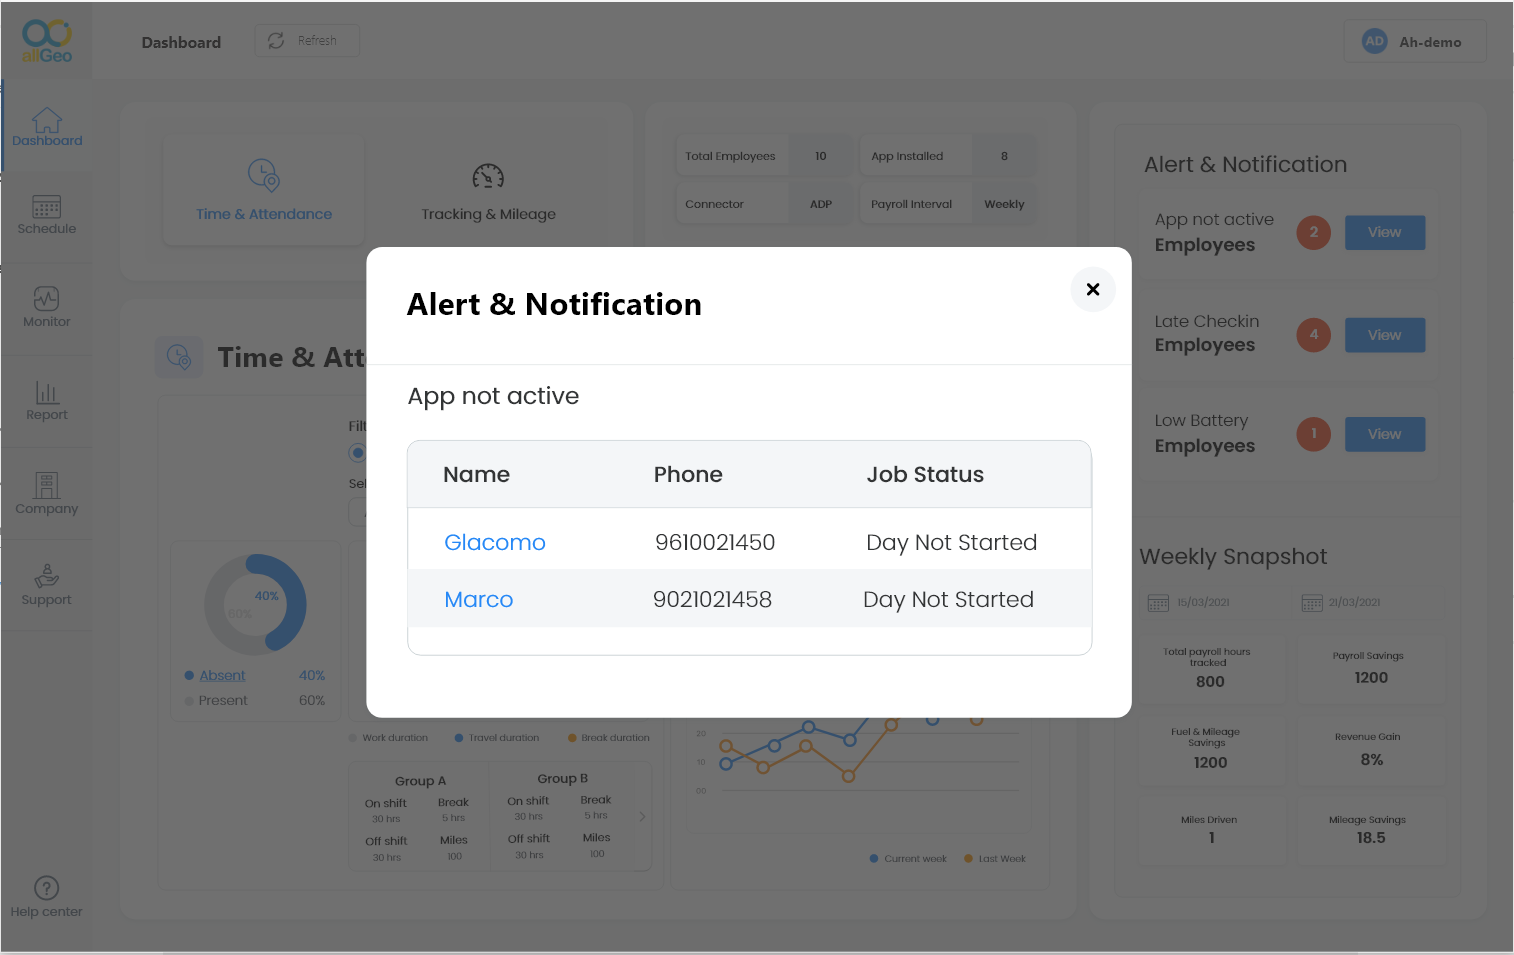Toggle the Current week legend

pyautogui.click(x=908, y=859)
